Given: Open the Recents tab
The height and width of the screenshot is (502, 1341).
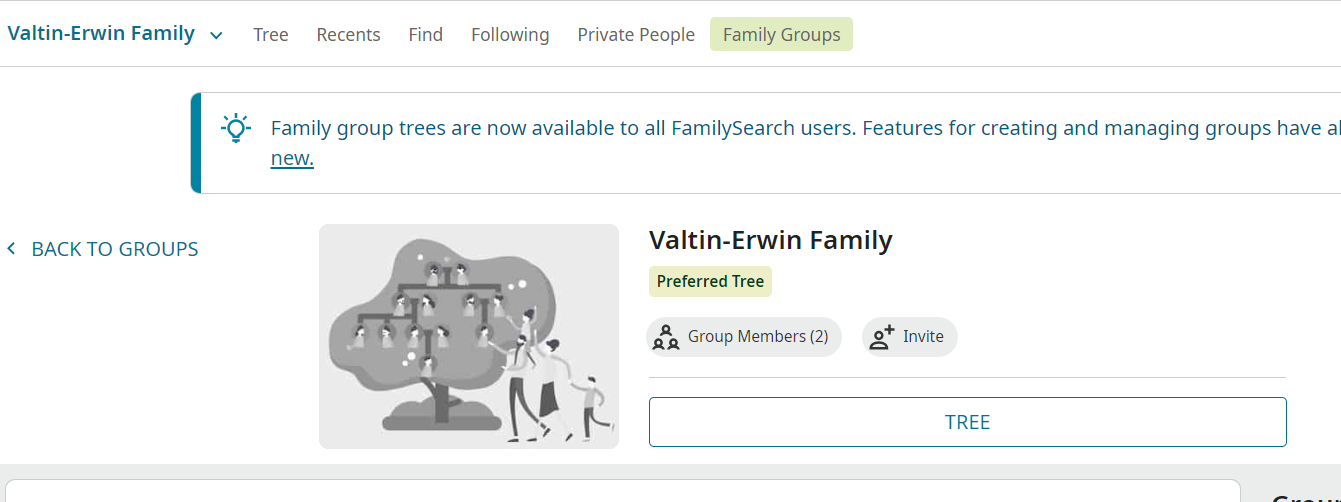Looking at the screenshot, I should [348, 35].
